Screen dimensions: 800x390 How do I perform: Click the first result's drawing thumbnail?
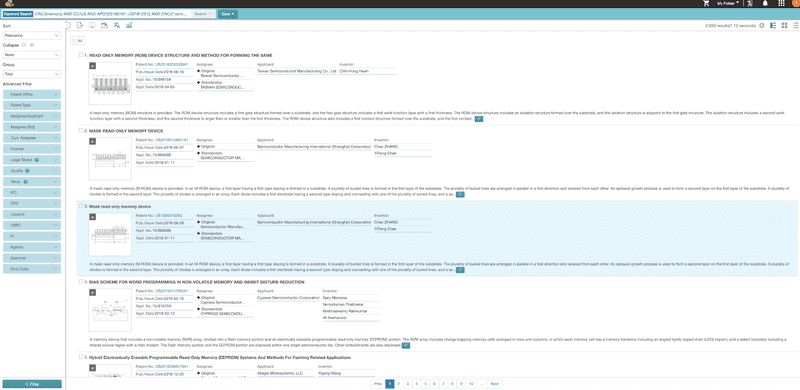coord(110,84)
